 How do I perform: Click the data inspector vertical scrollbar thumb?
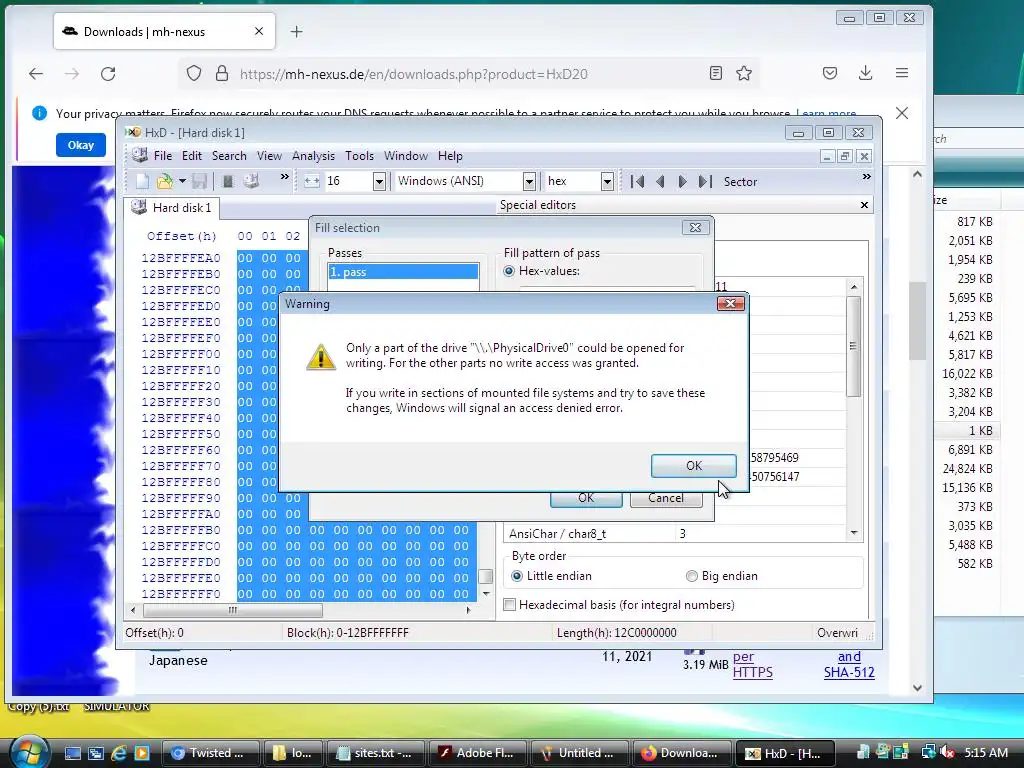point(853,346)
